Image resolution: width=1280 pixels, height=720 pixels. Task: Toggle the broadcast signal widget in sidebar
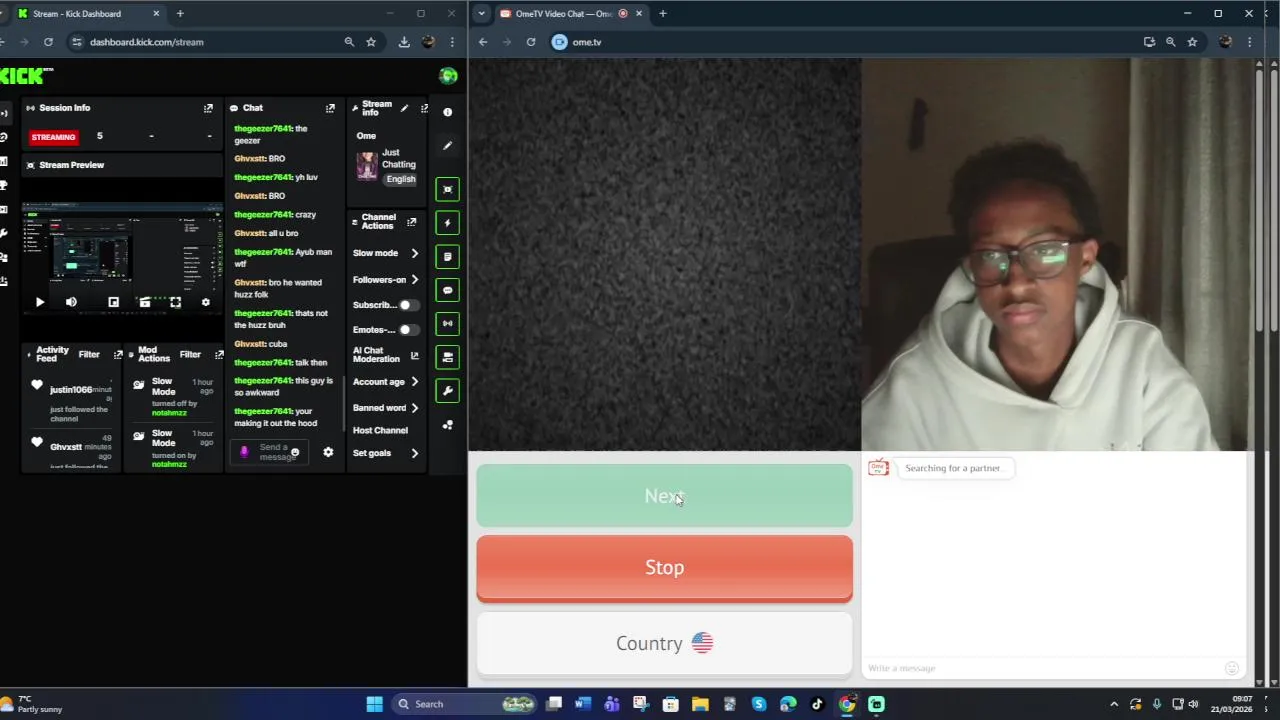448,323
